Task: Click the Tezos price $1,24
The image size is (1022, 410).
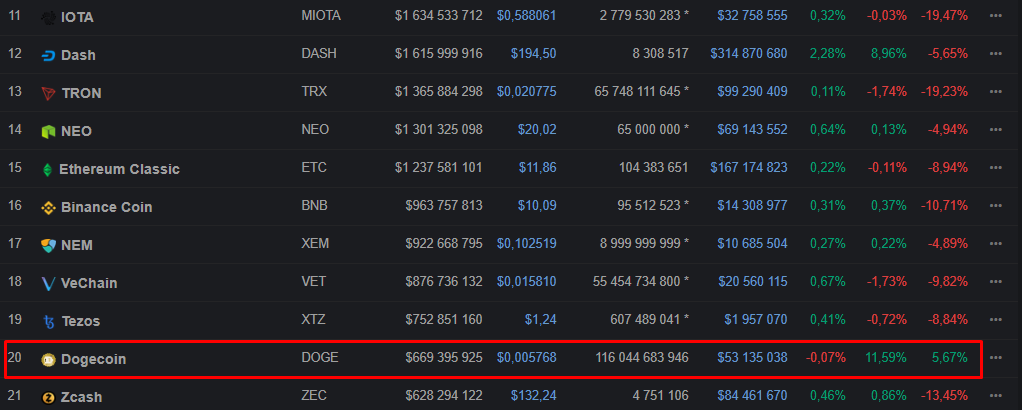Action: tap(541, 319)
